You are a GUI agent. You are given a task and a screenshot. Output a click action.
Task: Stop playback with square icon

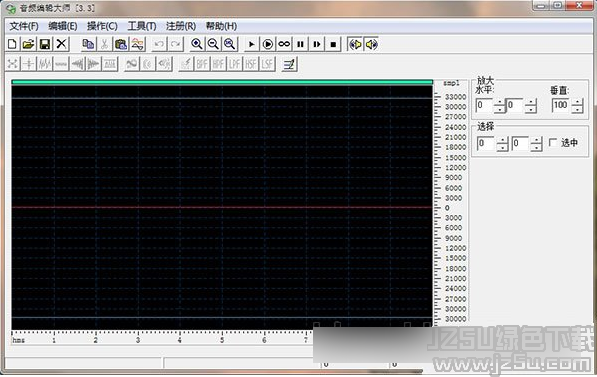pyautogui.click(x=333, y=44)
